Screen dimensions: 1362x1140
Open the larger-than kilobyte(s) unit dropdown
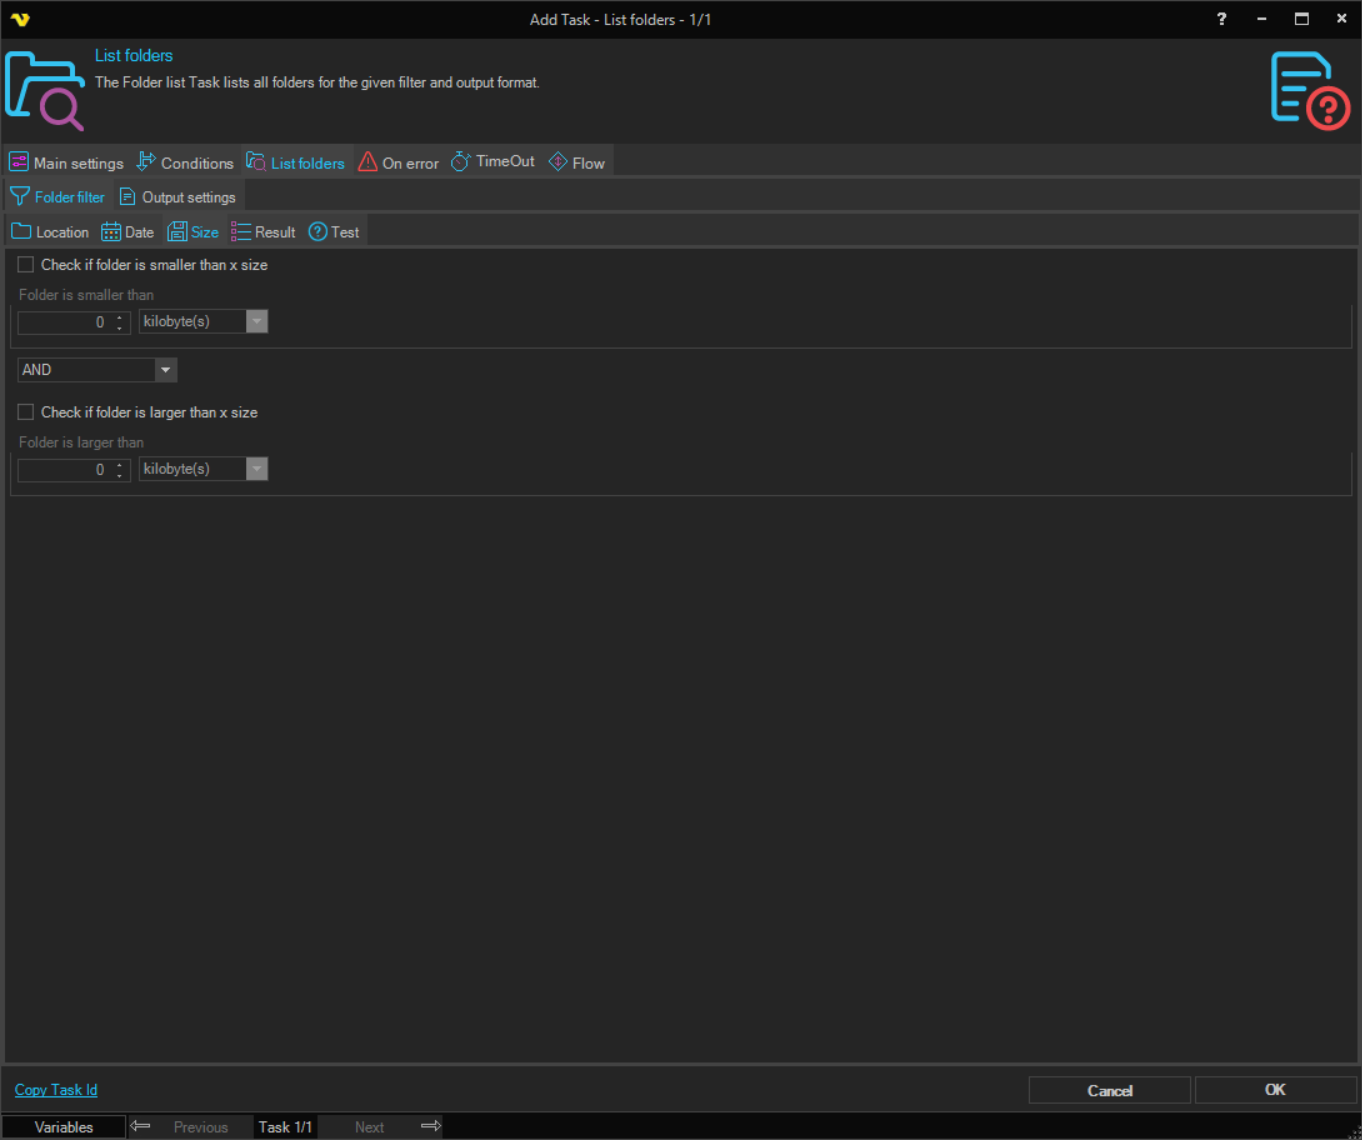pyautogui.click(x=257, y=469)
